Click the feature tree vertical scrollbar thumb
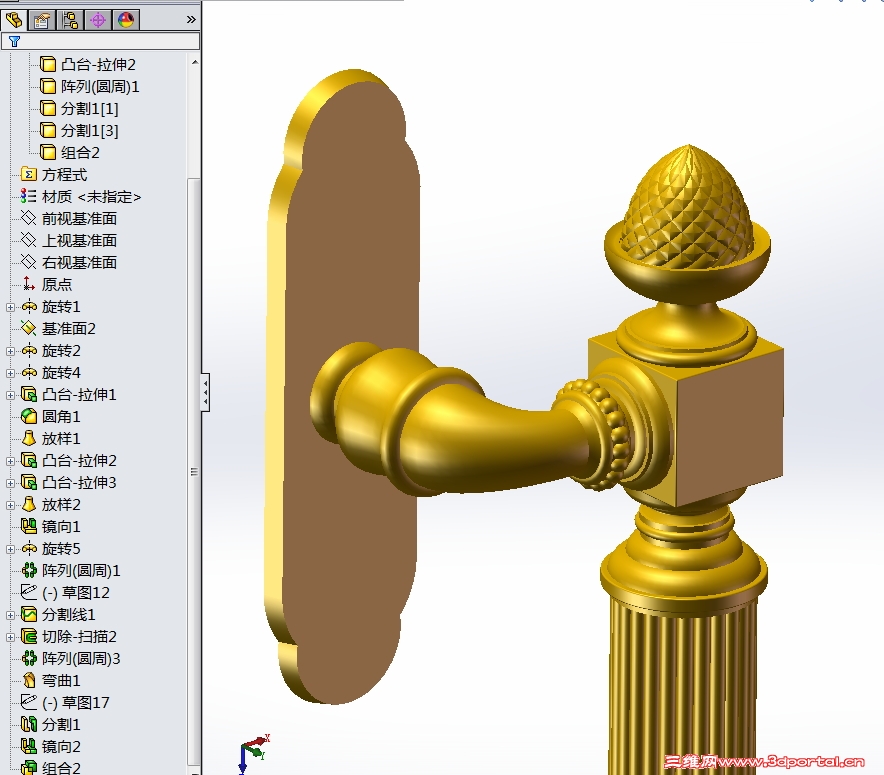This screenshot has width=884, height=775. coord(194,471)
